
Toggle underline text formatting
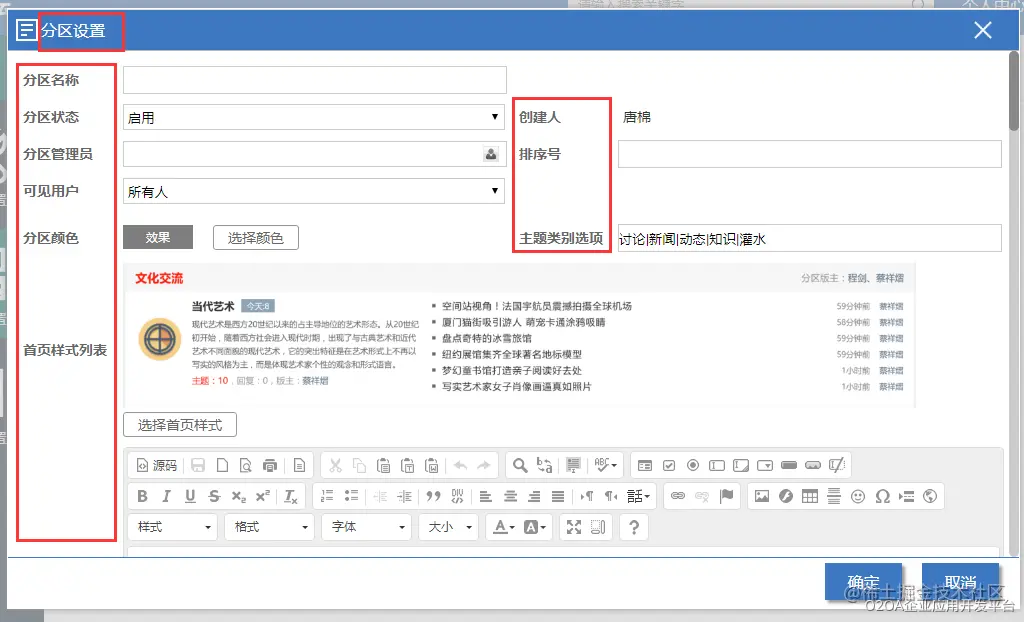pos(188,496)
